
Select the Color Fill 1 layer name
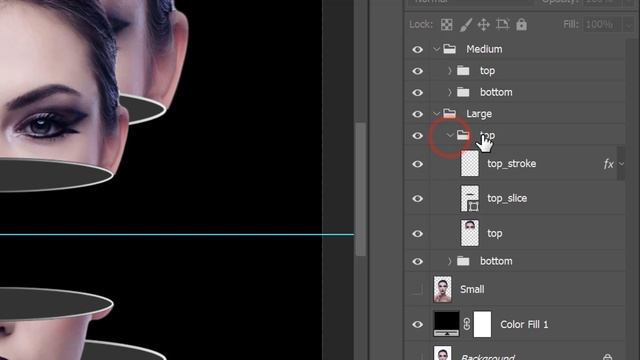pyautogui.click(x=524, y=324)
